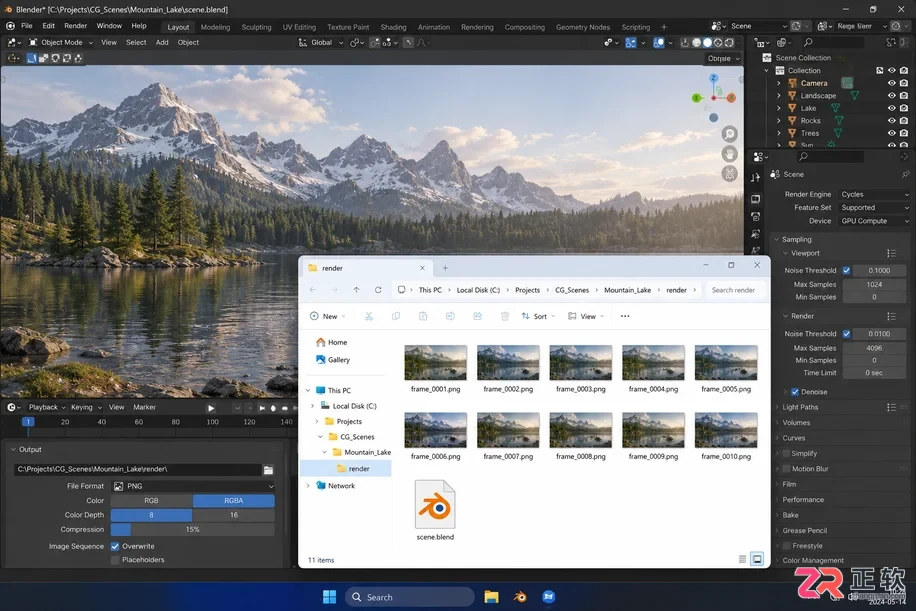This screenshot has height=611, width=916.
Task: Uncheck the Denoise checkbox
Action: pos(794,392)
